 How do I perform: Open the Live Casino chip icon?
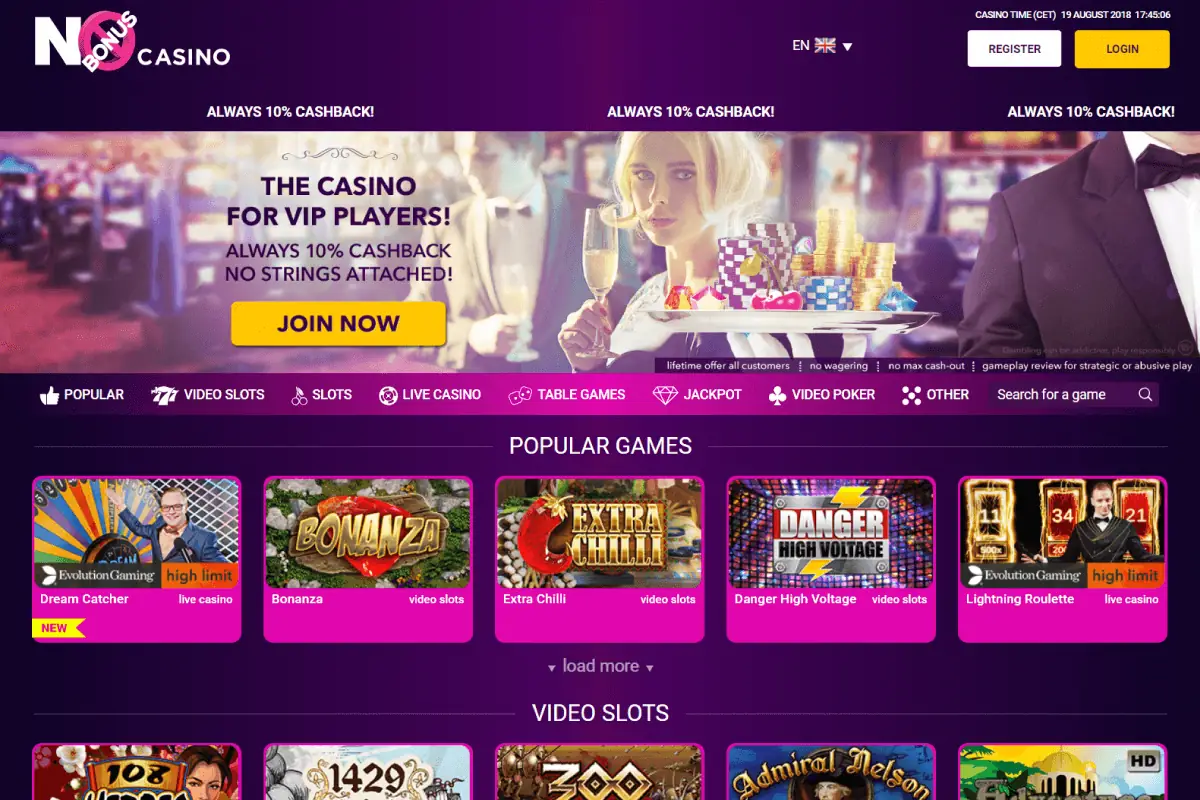pyautogui.click(x=388, y=395)
